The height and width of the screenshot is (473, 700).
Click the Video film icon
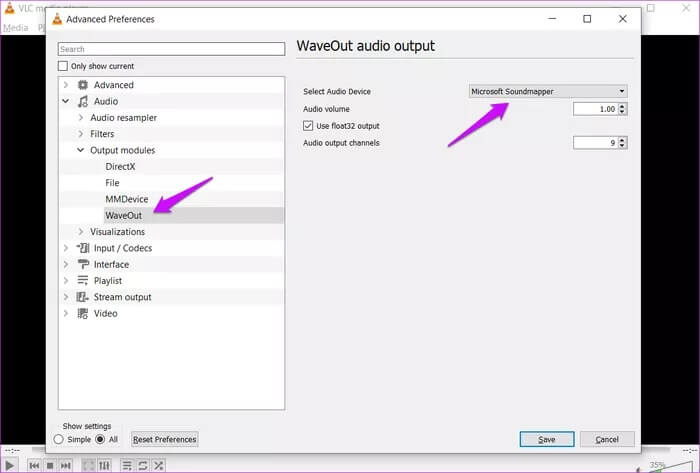pyautogui.click(x=83, y=313)
